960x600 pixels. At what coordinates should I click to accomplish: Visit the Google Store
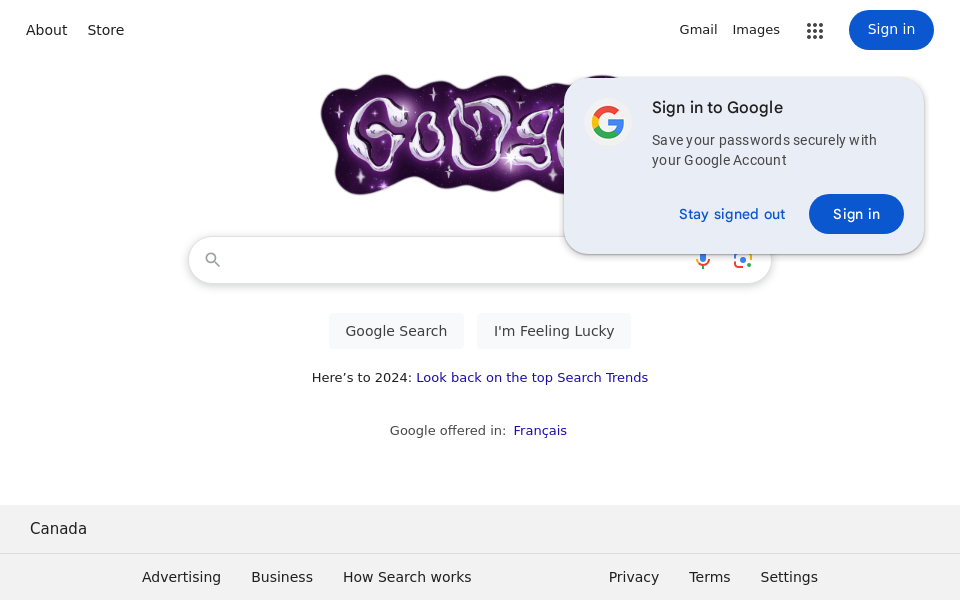tap(105, 30)
